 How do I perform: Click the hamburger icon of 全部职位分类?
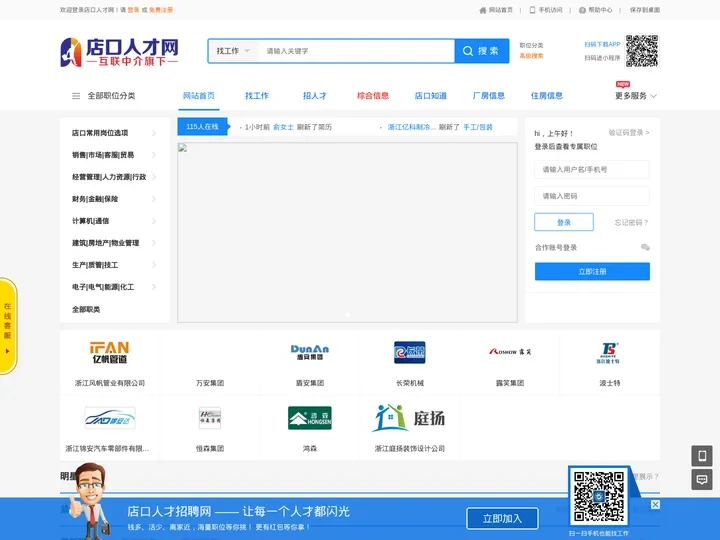[76, 96]
